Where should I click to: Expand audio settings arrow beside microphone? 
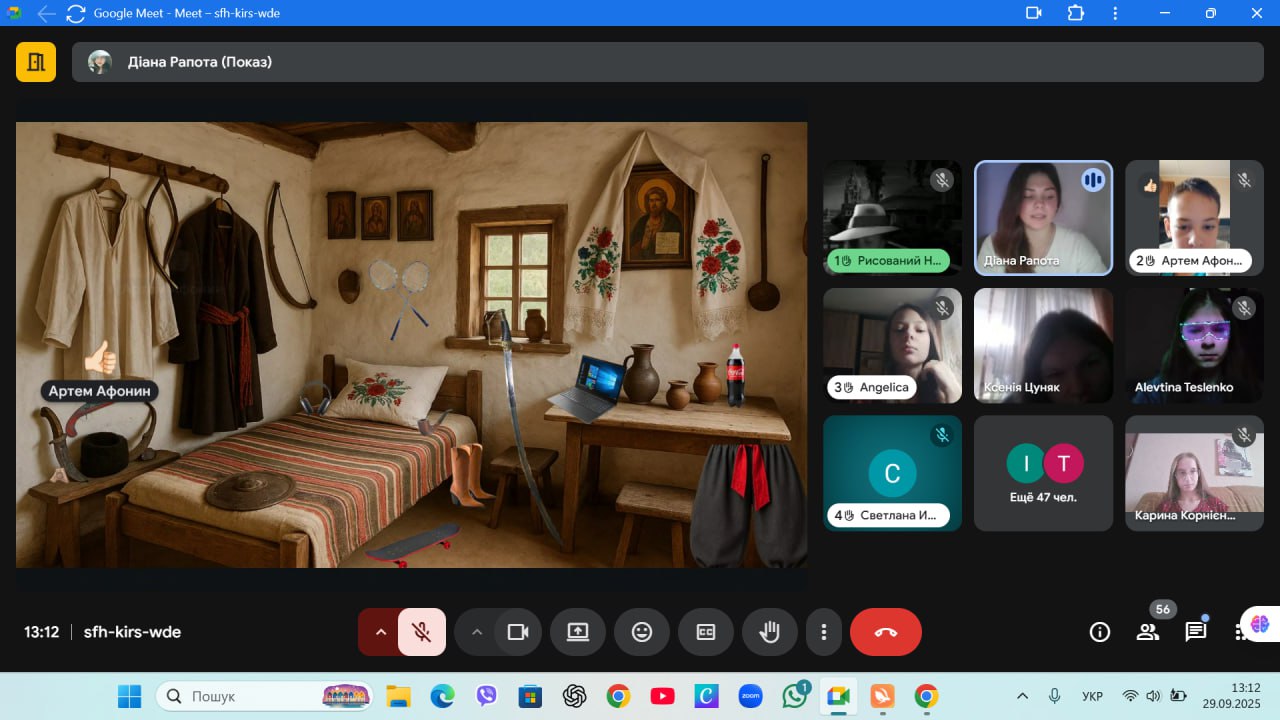(x=380, y=632)
